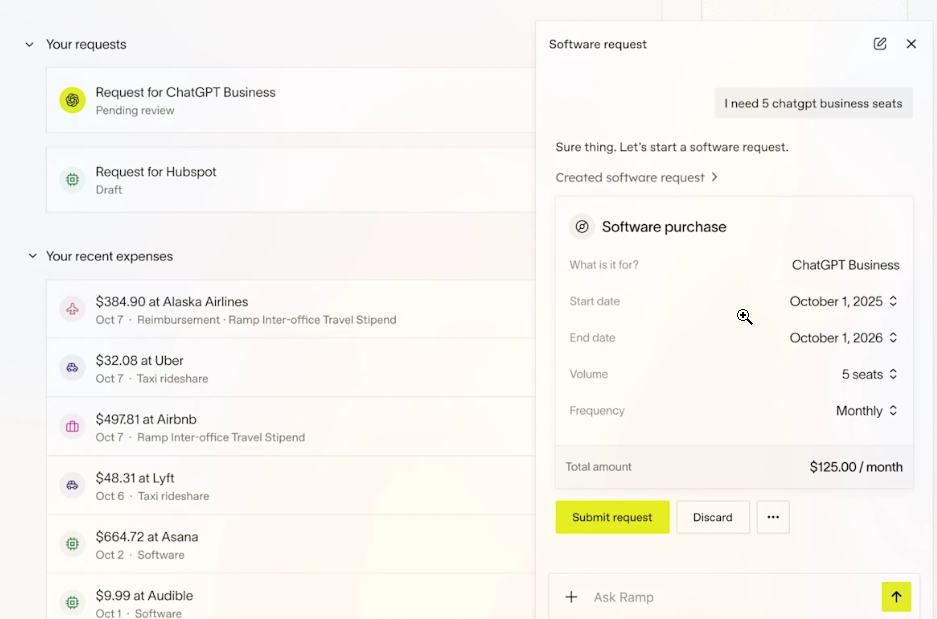This screenshot has width=937, height=619.
Task: Expand the Created software request link
Action: tap(637, 177)
